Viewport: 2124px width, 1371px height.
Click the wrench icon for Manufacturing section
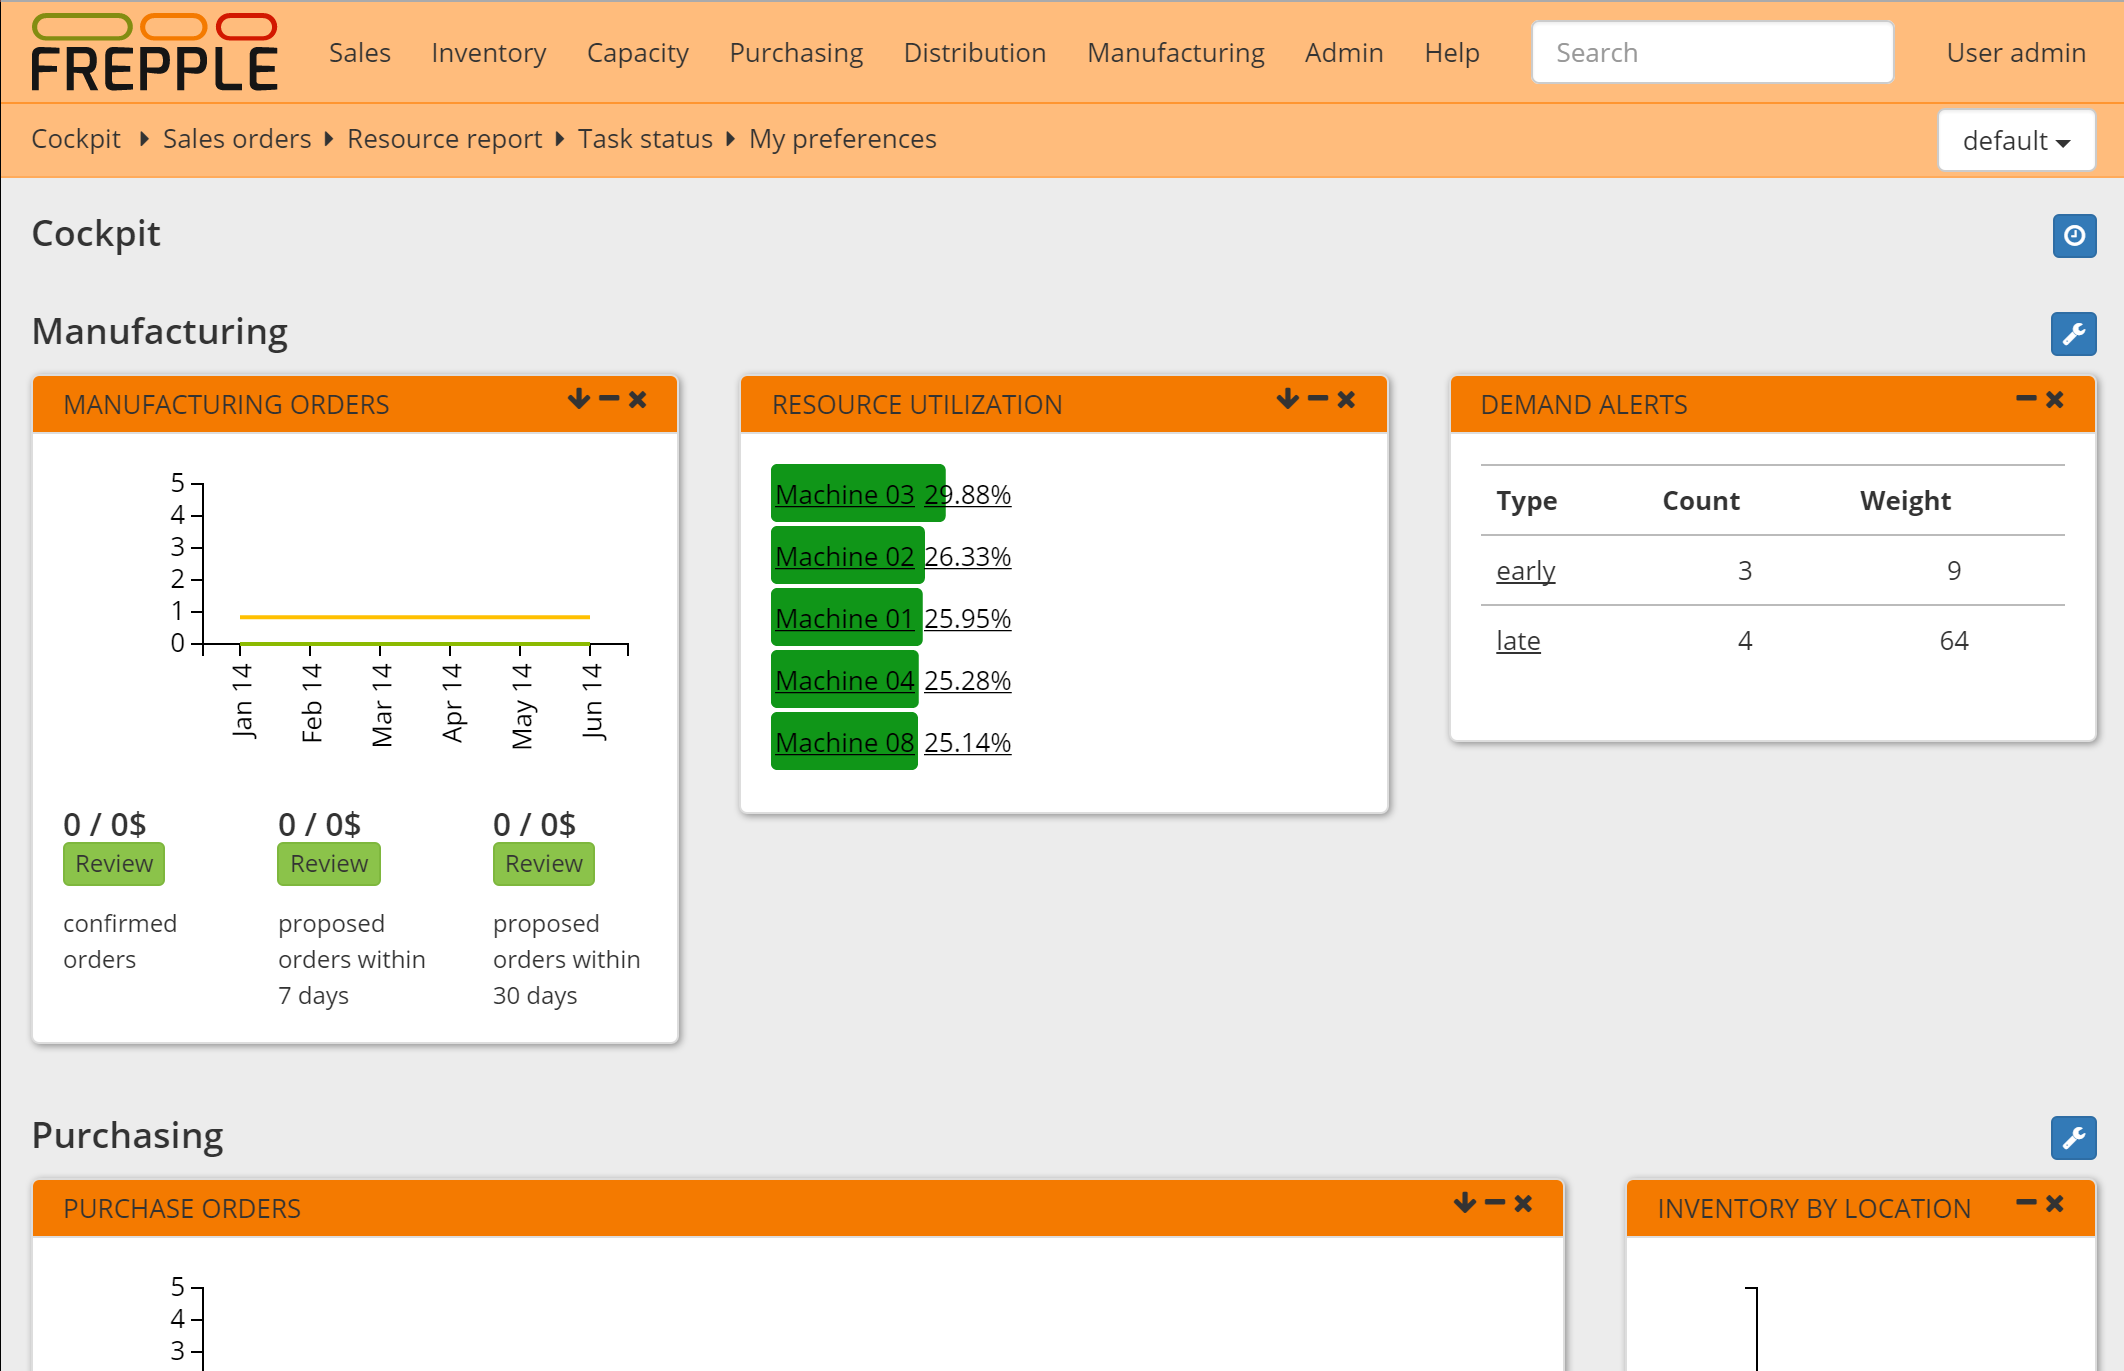coord(2073,334)
